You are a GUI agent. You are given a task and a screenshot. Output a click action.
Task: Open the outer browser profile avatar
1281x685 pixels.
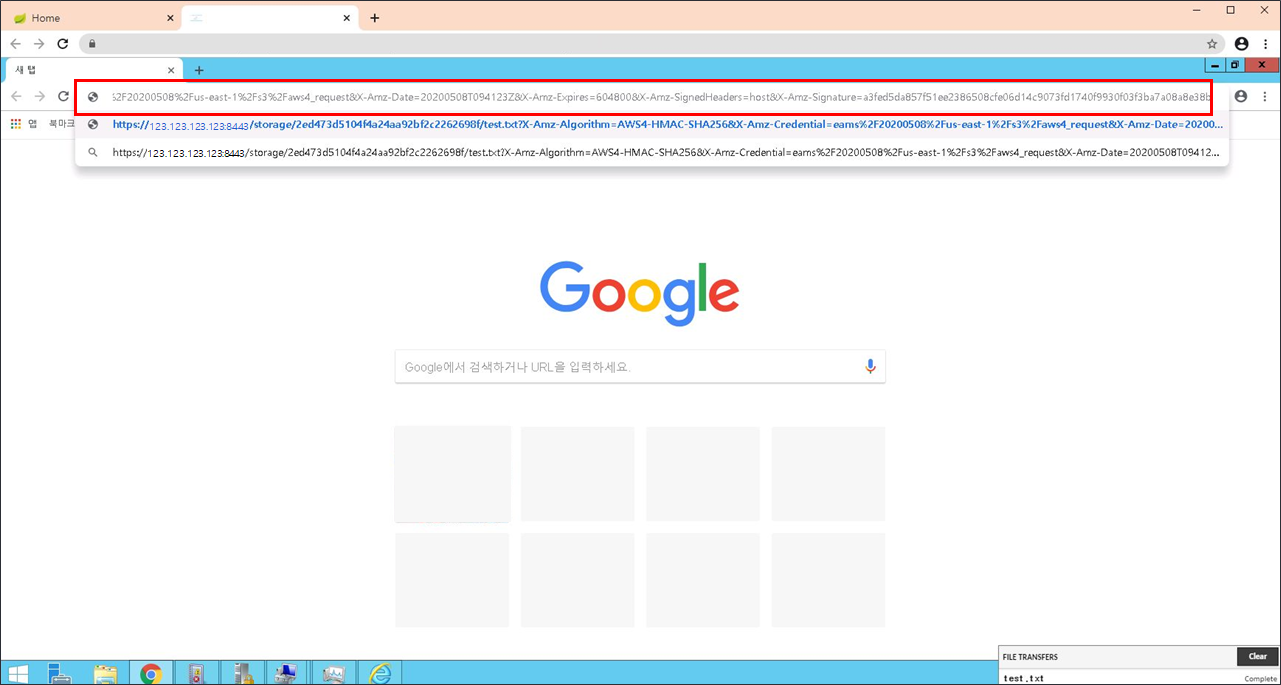pyautogui.click(x=1242, y=44)
